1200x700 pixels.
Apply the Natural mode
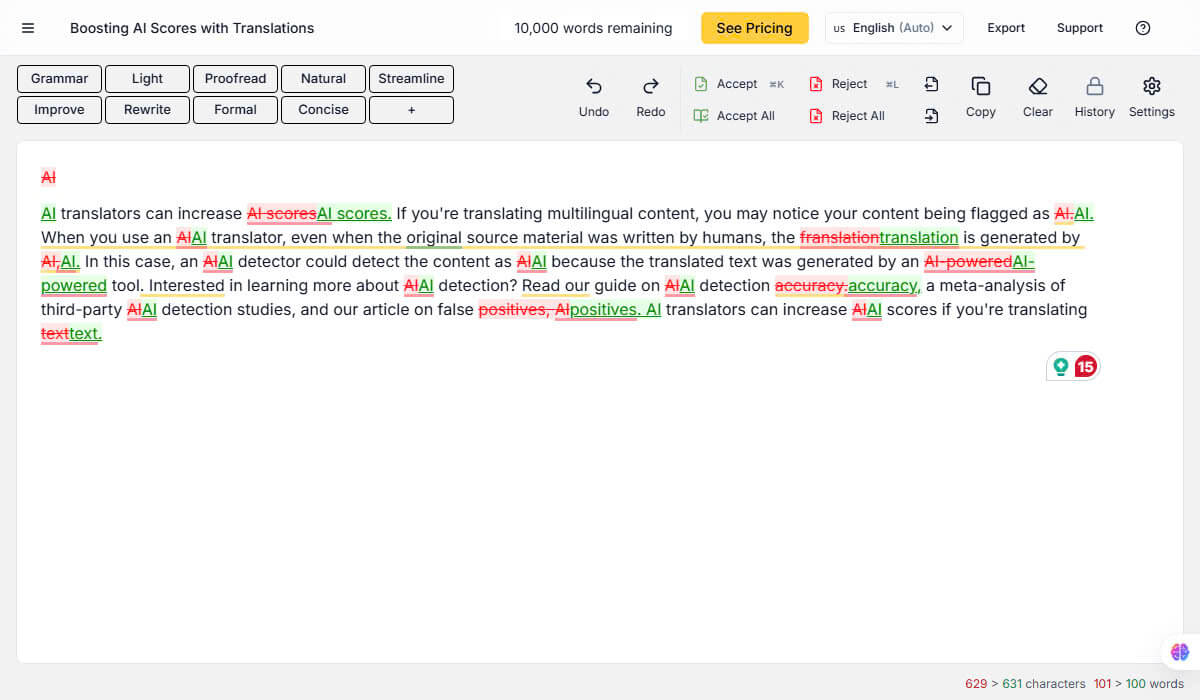324,79
